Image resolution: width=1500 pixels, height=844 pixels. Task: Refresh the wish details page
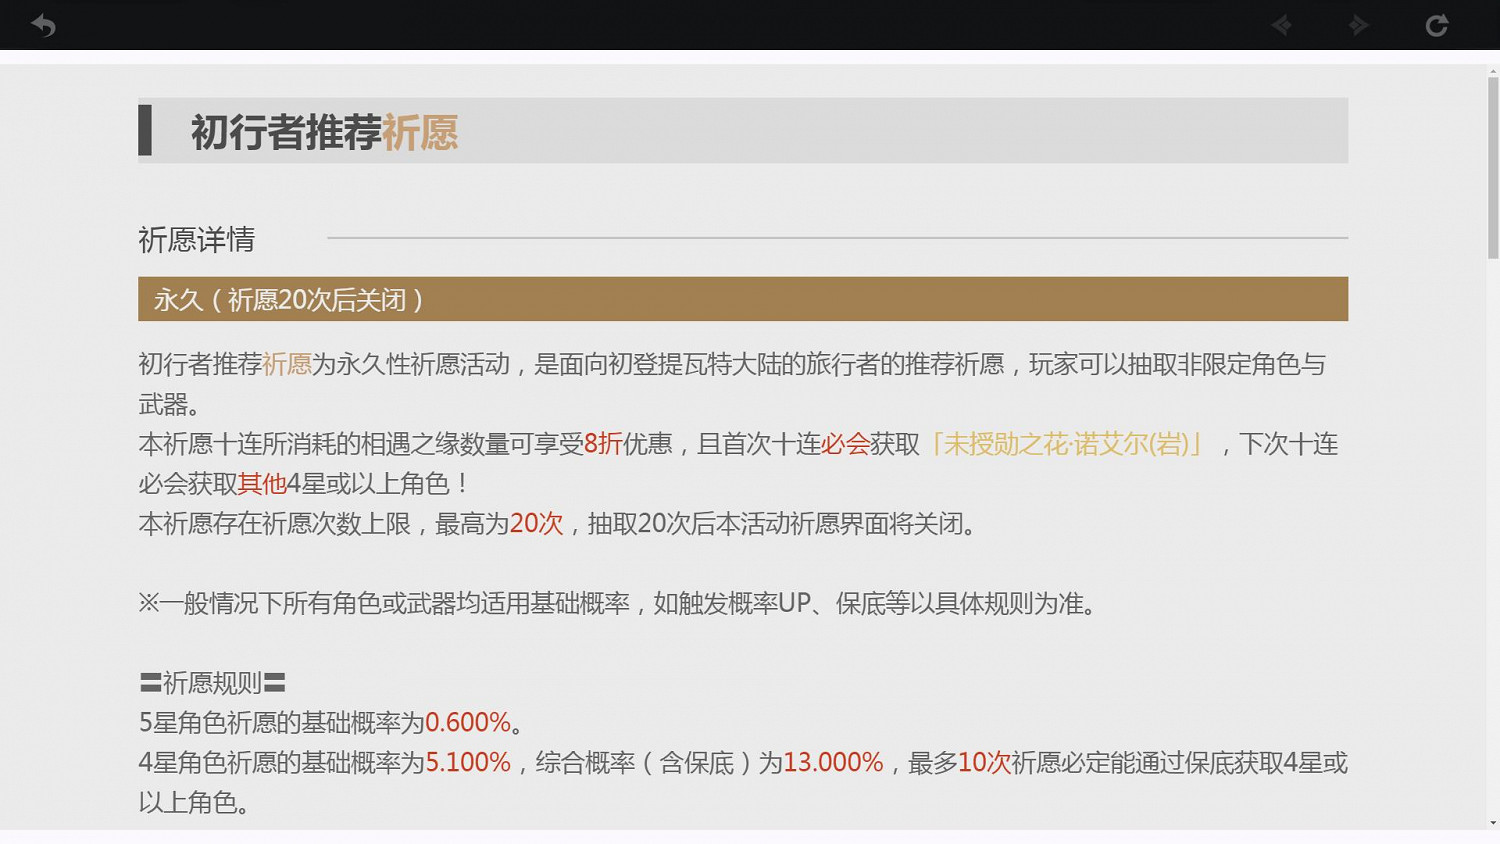(1436, 24)
